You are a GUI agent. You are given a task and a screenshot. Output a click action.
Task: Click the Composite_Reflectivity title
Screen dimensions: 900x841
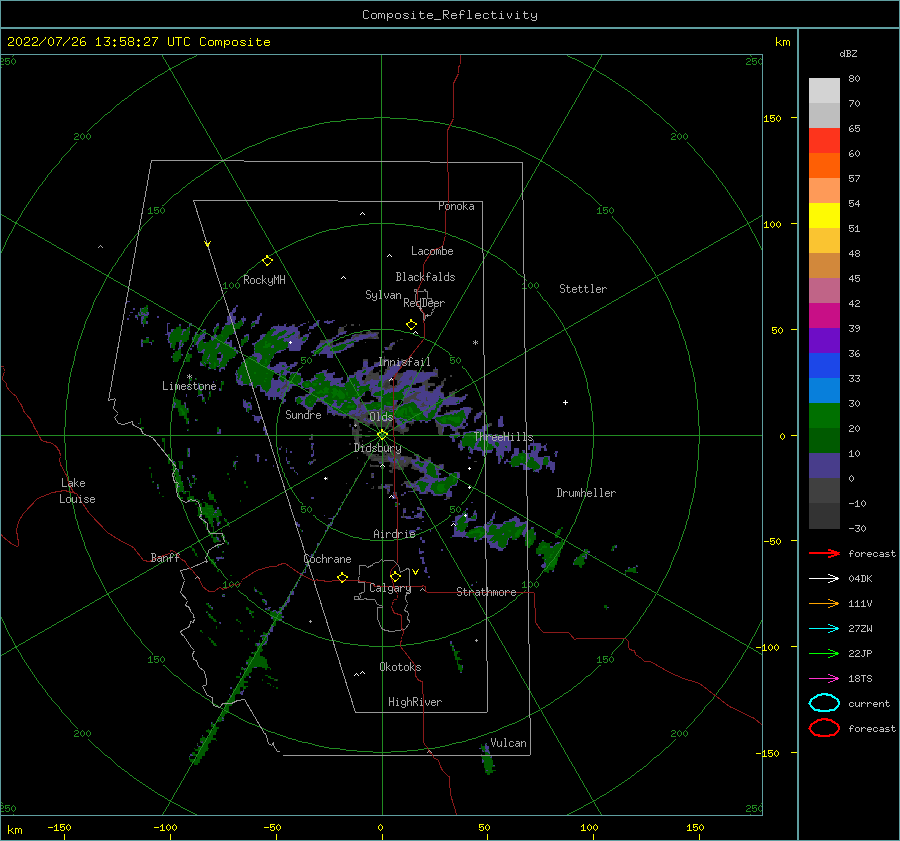[450, 15]
